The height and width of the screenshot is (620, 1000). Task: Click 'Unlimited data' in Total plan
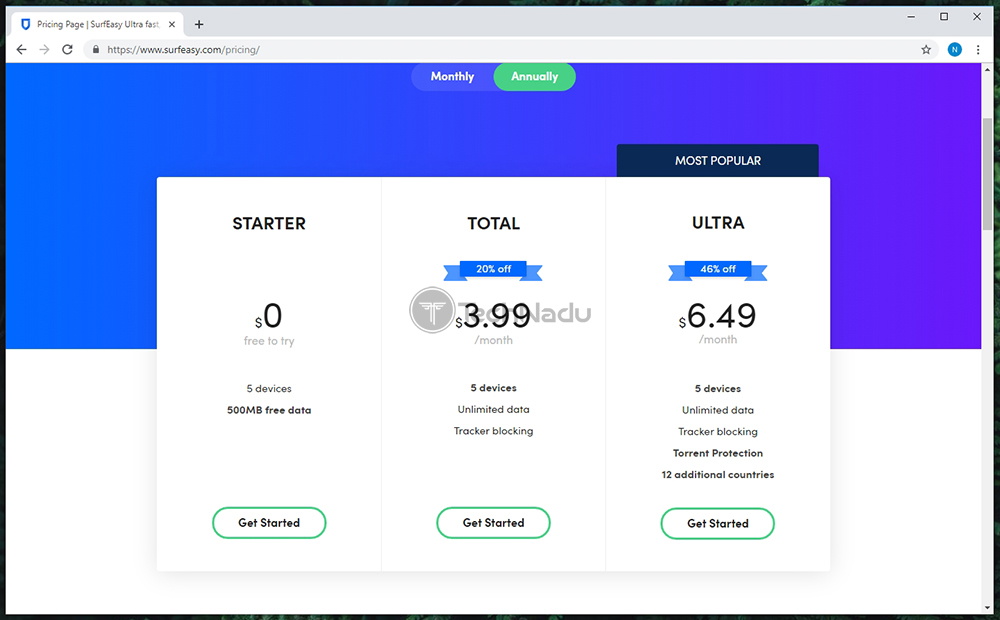pyautogui.click(x=494, y=410)
